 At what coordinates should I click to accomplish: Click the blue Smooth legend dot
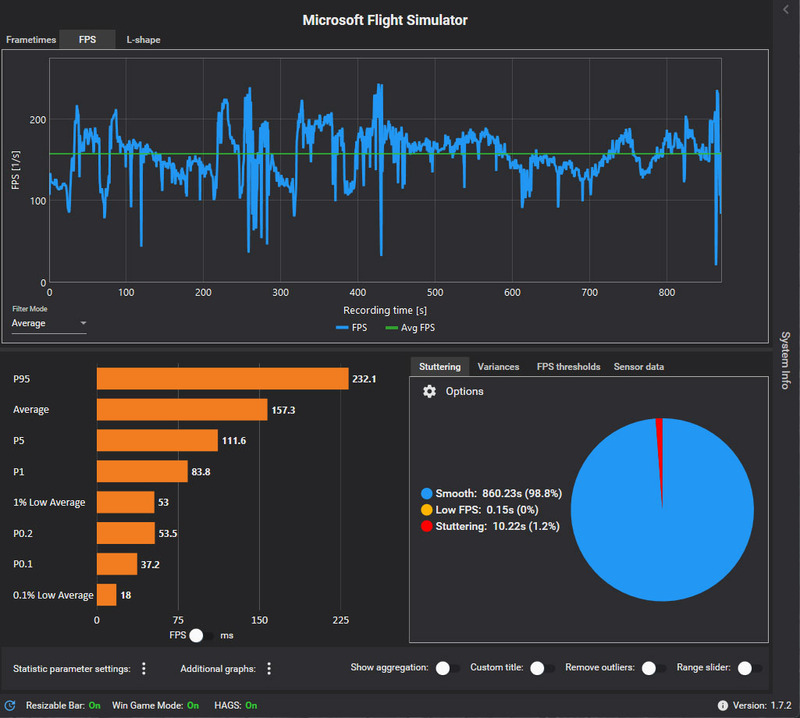coord(427,493)
